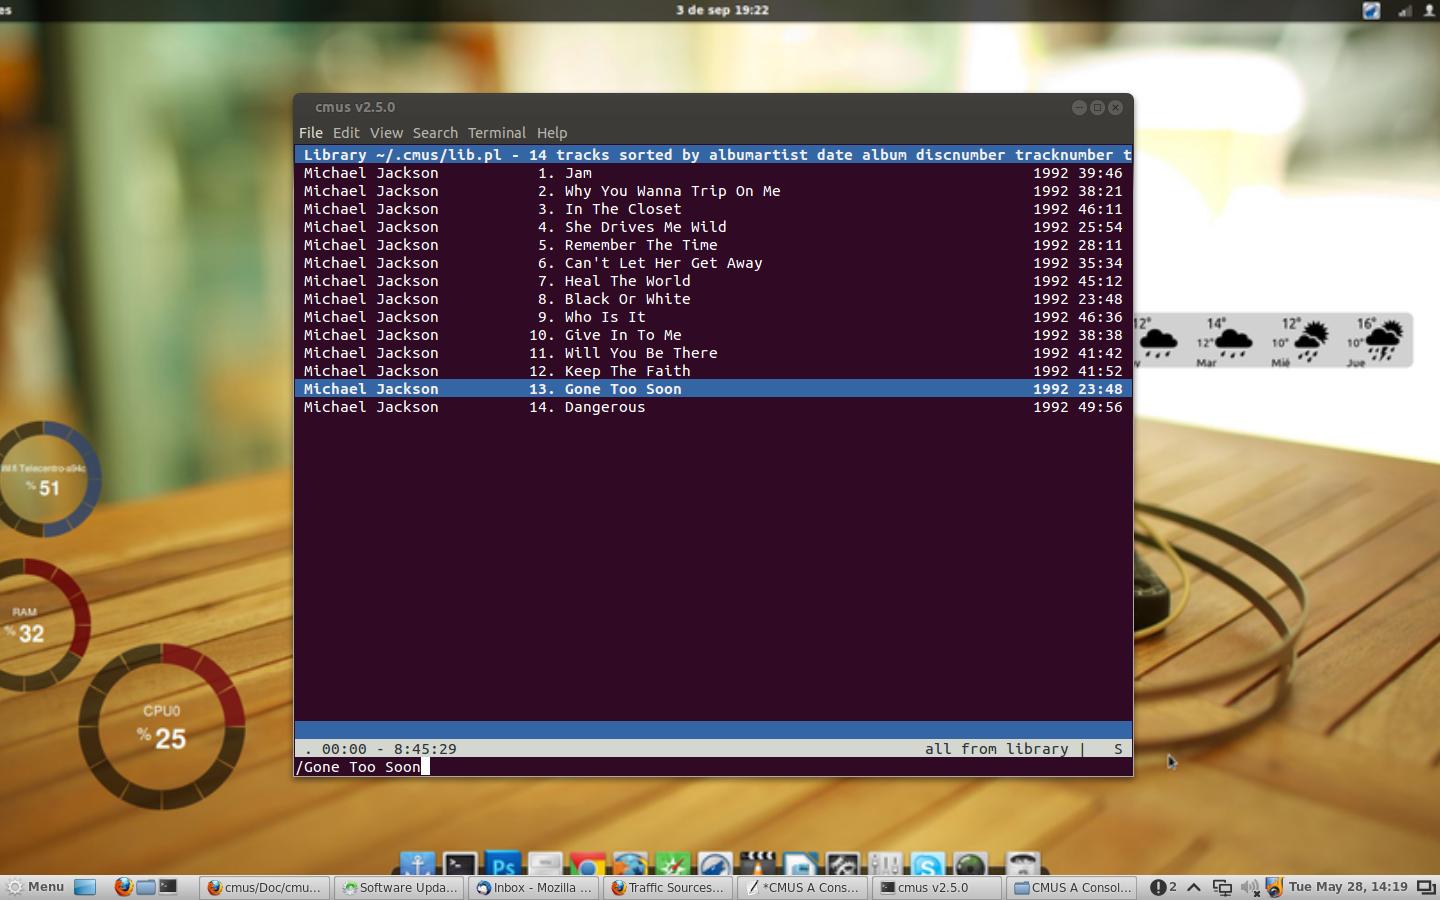Open the Search menu in the menu bar
The height and width of the screenshot is (900, 1440).
click(x=435, y=133)
